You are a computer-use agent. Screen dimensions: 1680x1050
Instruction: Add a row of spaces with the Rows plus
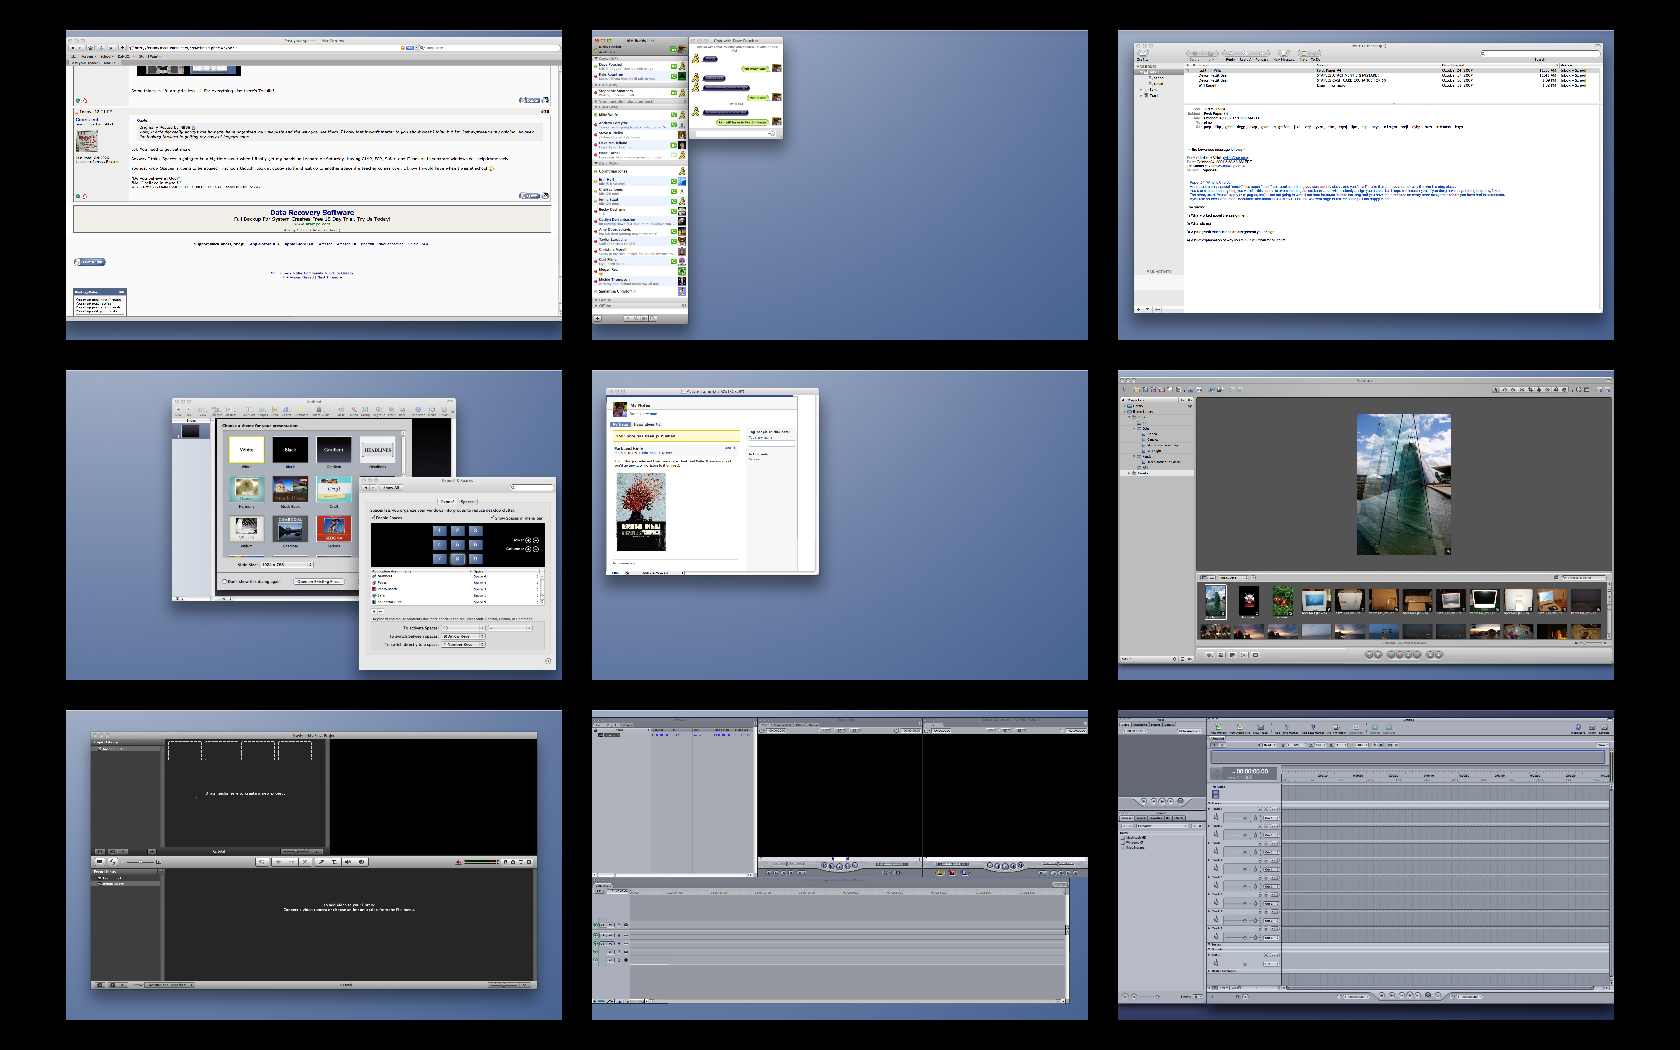[x=528, y=540]
